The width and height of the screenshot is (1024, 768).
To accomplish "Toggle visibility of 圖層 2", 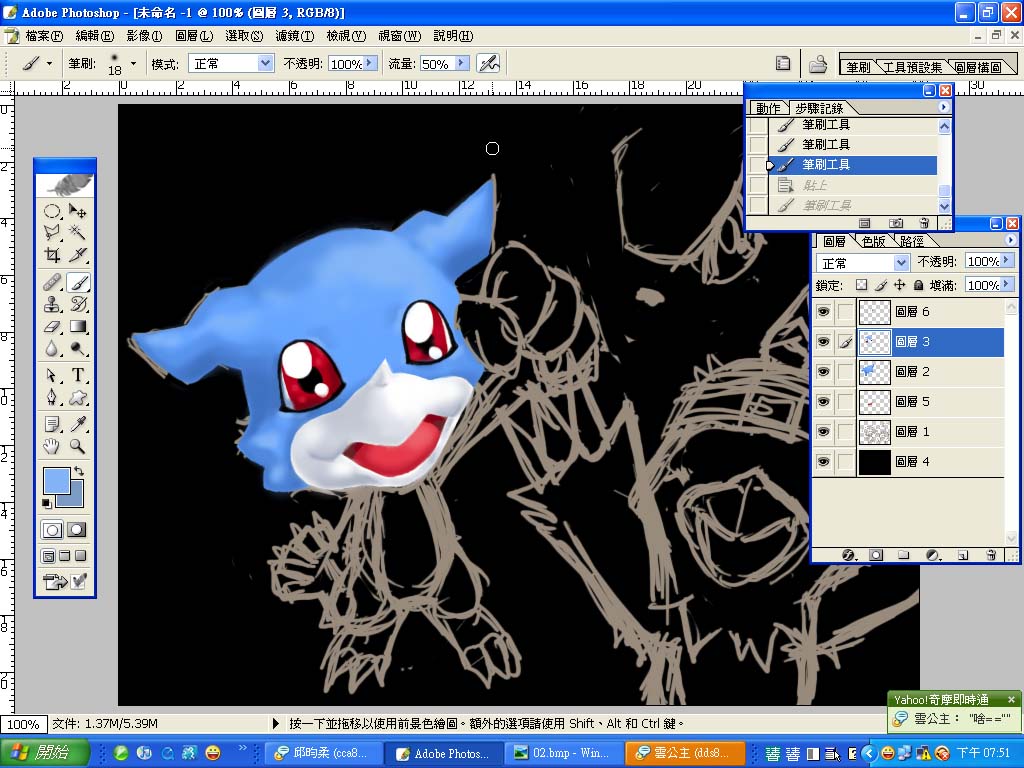I will 824,372.
